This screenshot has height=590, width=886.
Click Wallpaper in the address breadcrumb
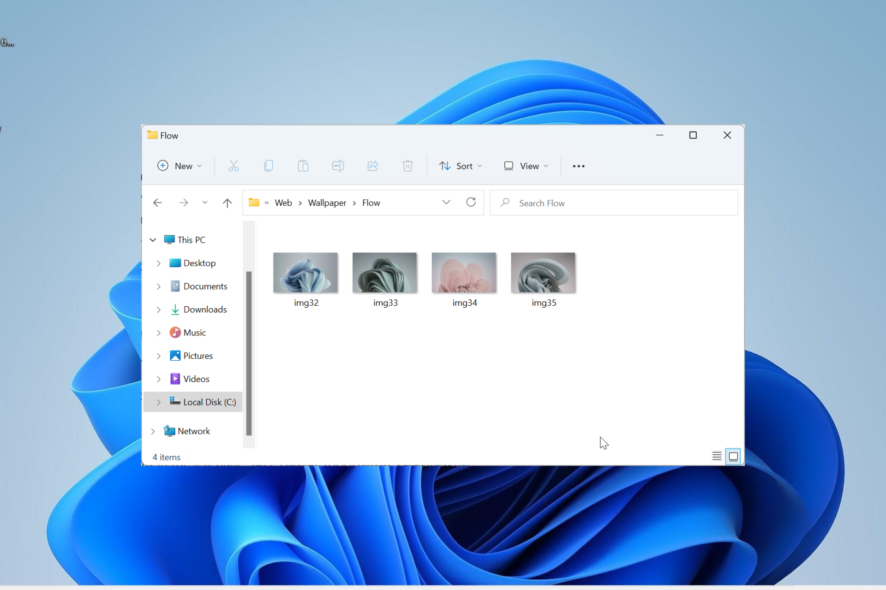[327, 203]
